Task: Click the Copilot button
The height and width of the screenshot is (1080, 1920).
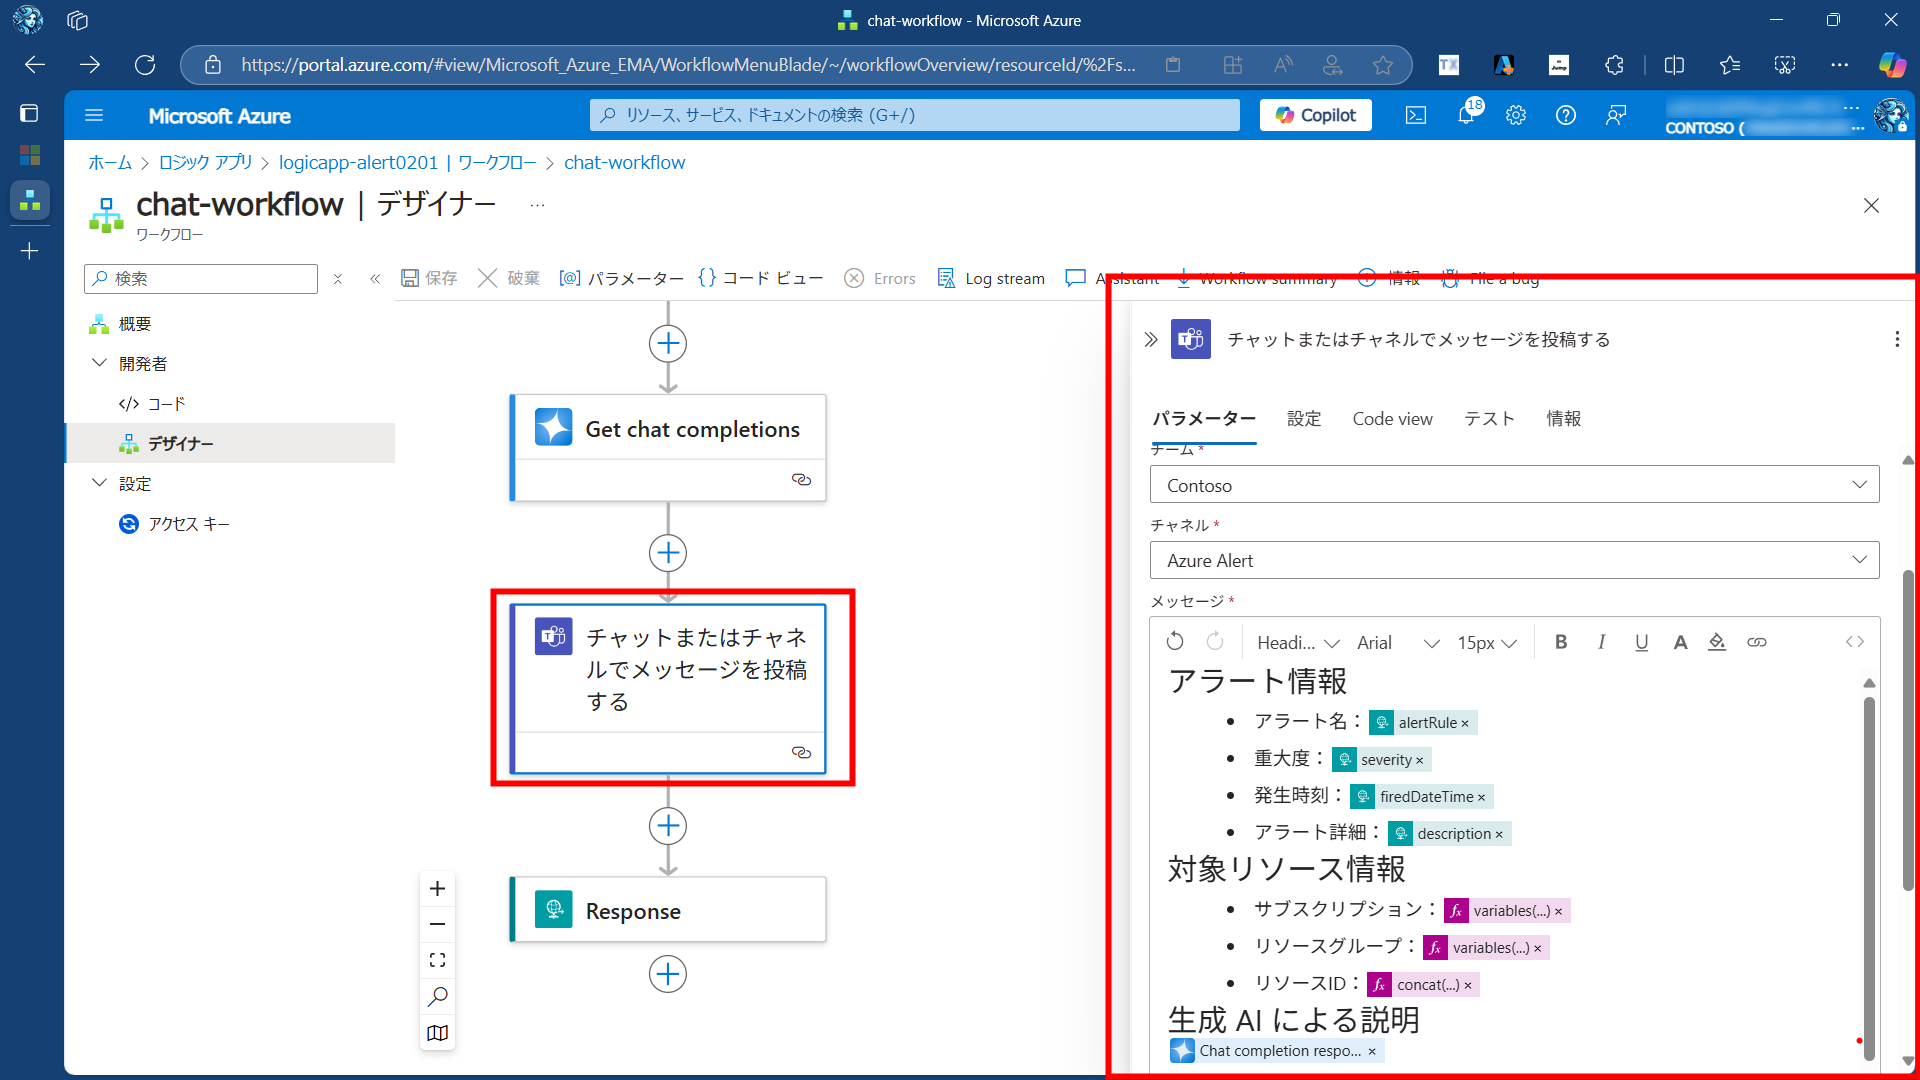Action: tap(1316, 115)
